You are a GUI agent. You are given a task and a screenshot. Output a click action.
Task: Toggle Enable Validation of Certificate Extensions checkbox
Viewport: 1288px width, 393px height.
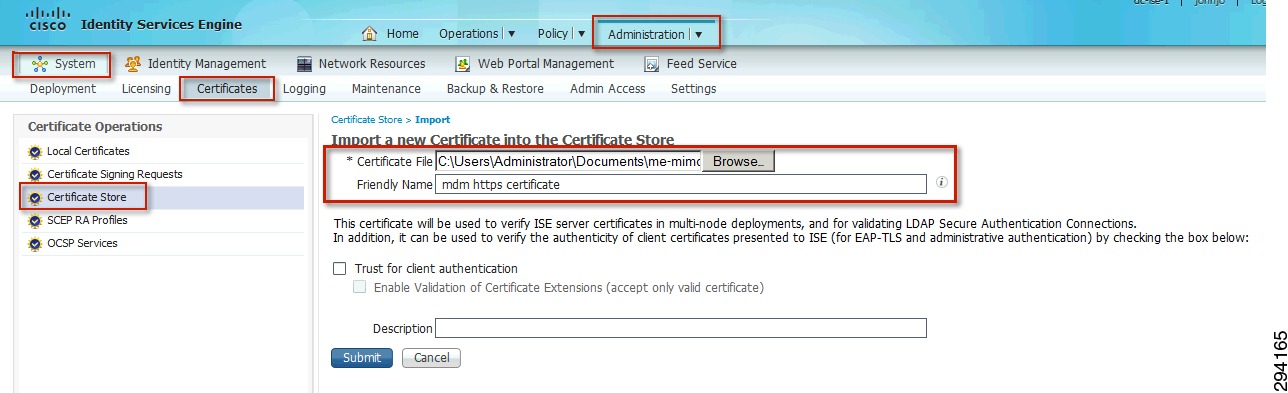pos(360,288)
